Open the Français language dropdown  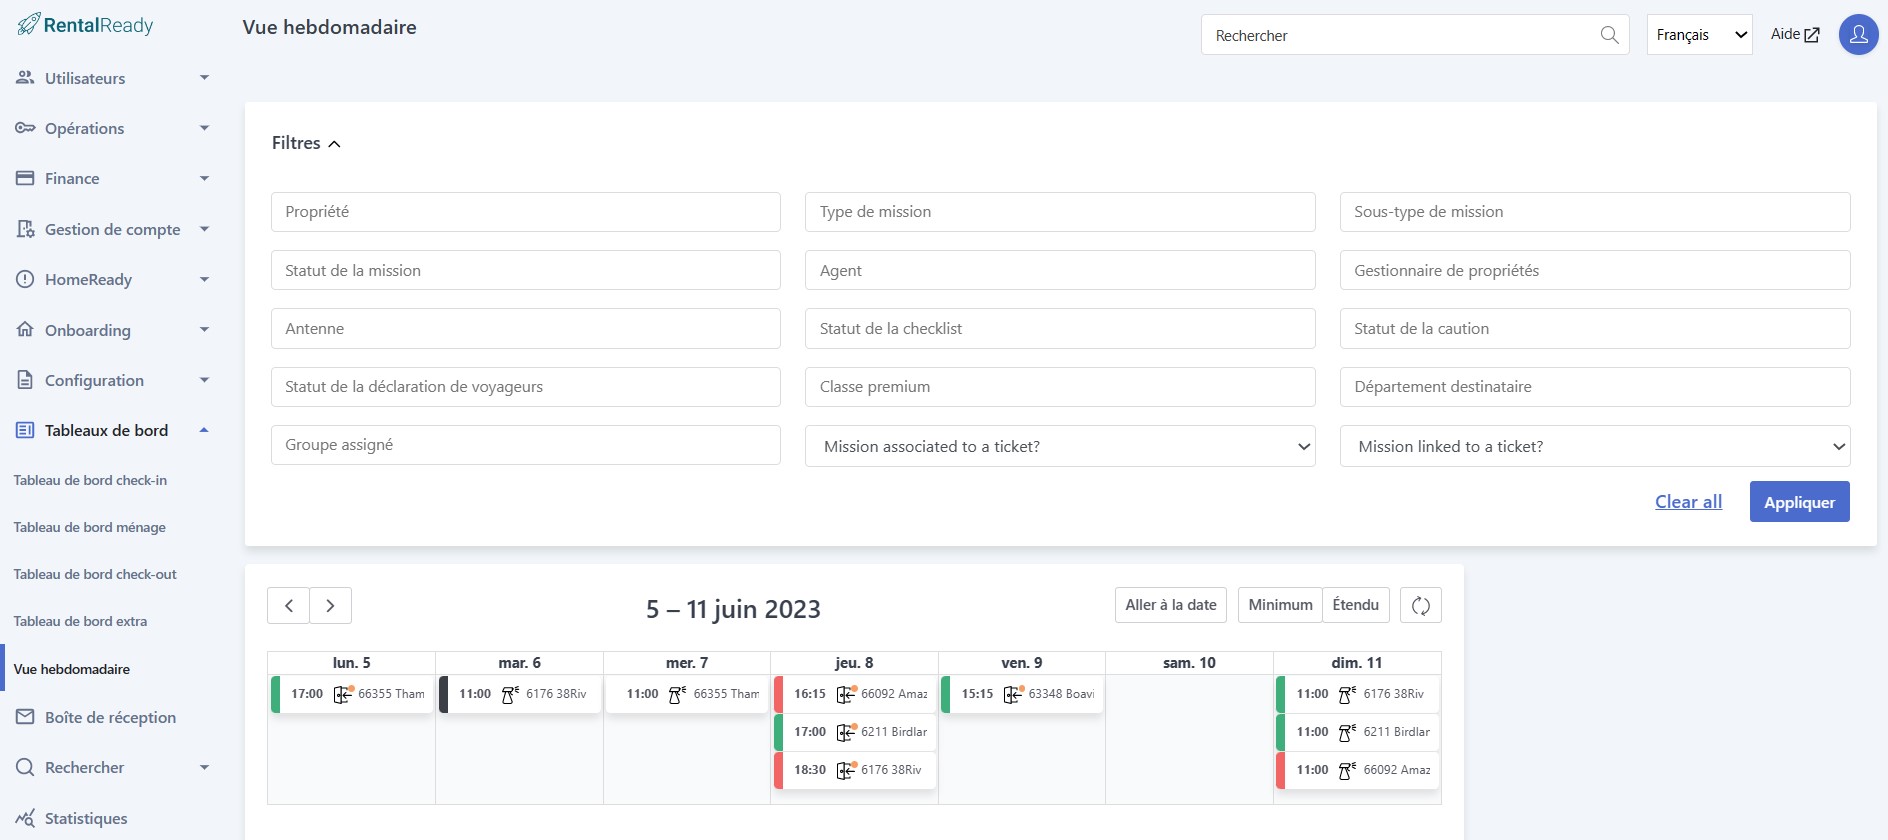tap(1699, 35)
